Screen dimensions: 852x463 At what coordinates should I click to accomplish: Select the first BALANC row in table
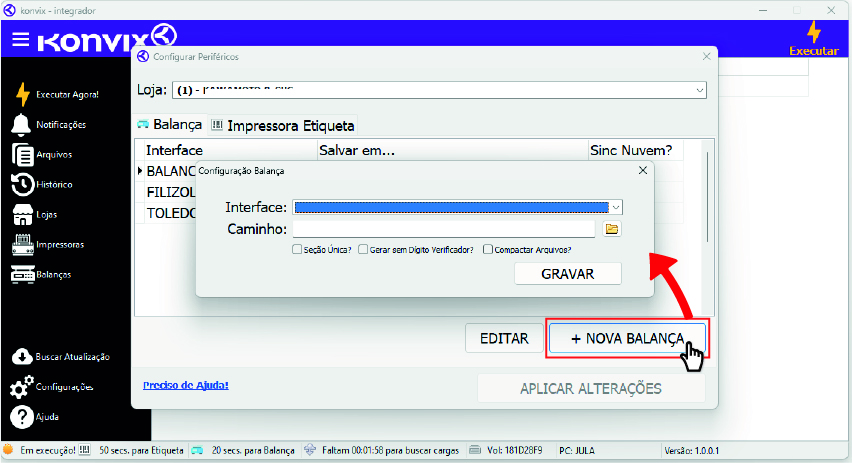tap(170, 171)
